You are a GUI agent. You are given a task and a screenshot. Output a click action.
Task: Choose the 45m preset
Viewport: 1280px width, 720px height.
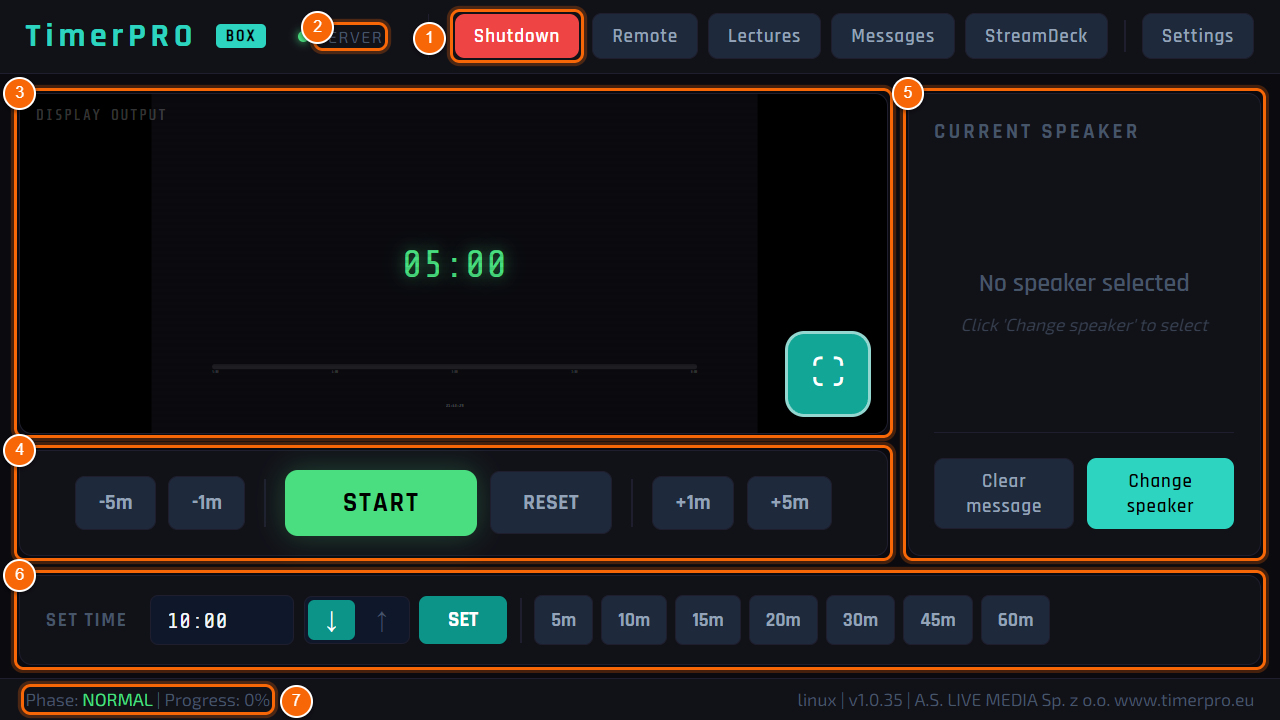938,620
